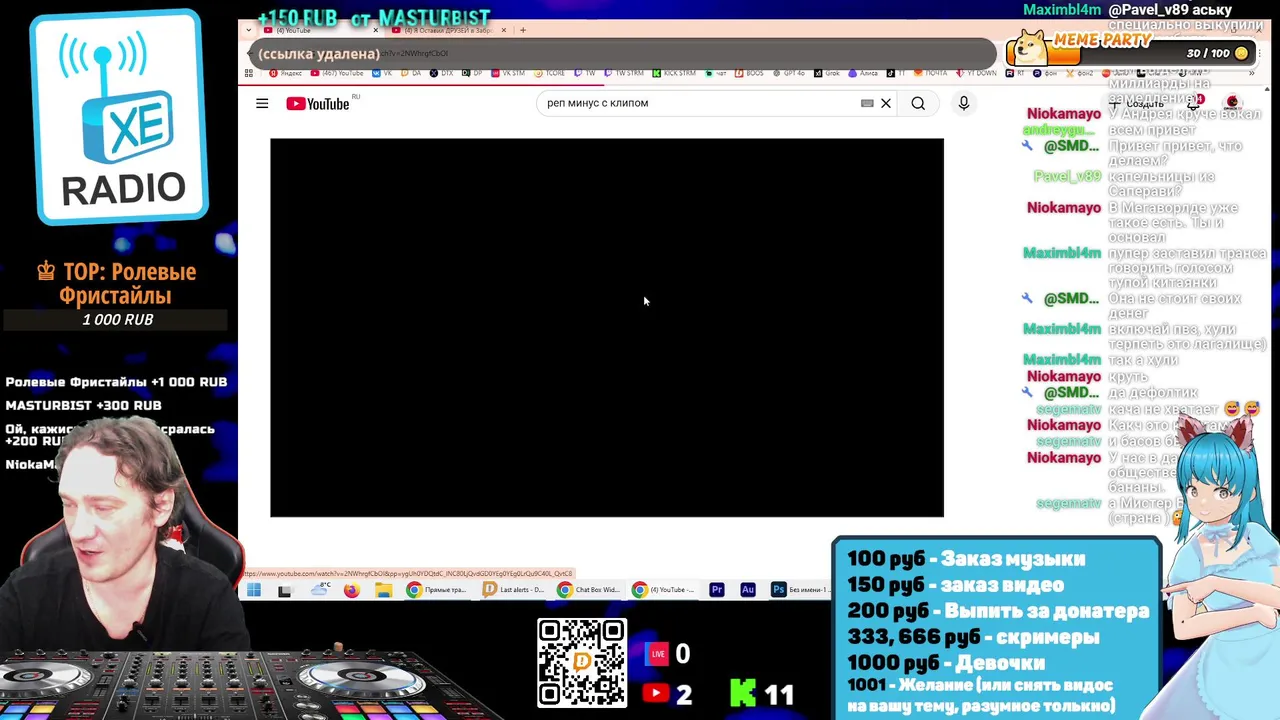This screenshot has width=1280, height=720.
Task: Open the '(467) YouTube' bookmark
Action: (337, 73)
